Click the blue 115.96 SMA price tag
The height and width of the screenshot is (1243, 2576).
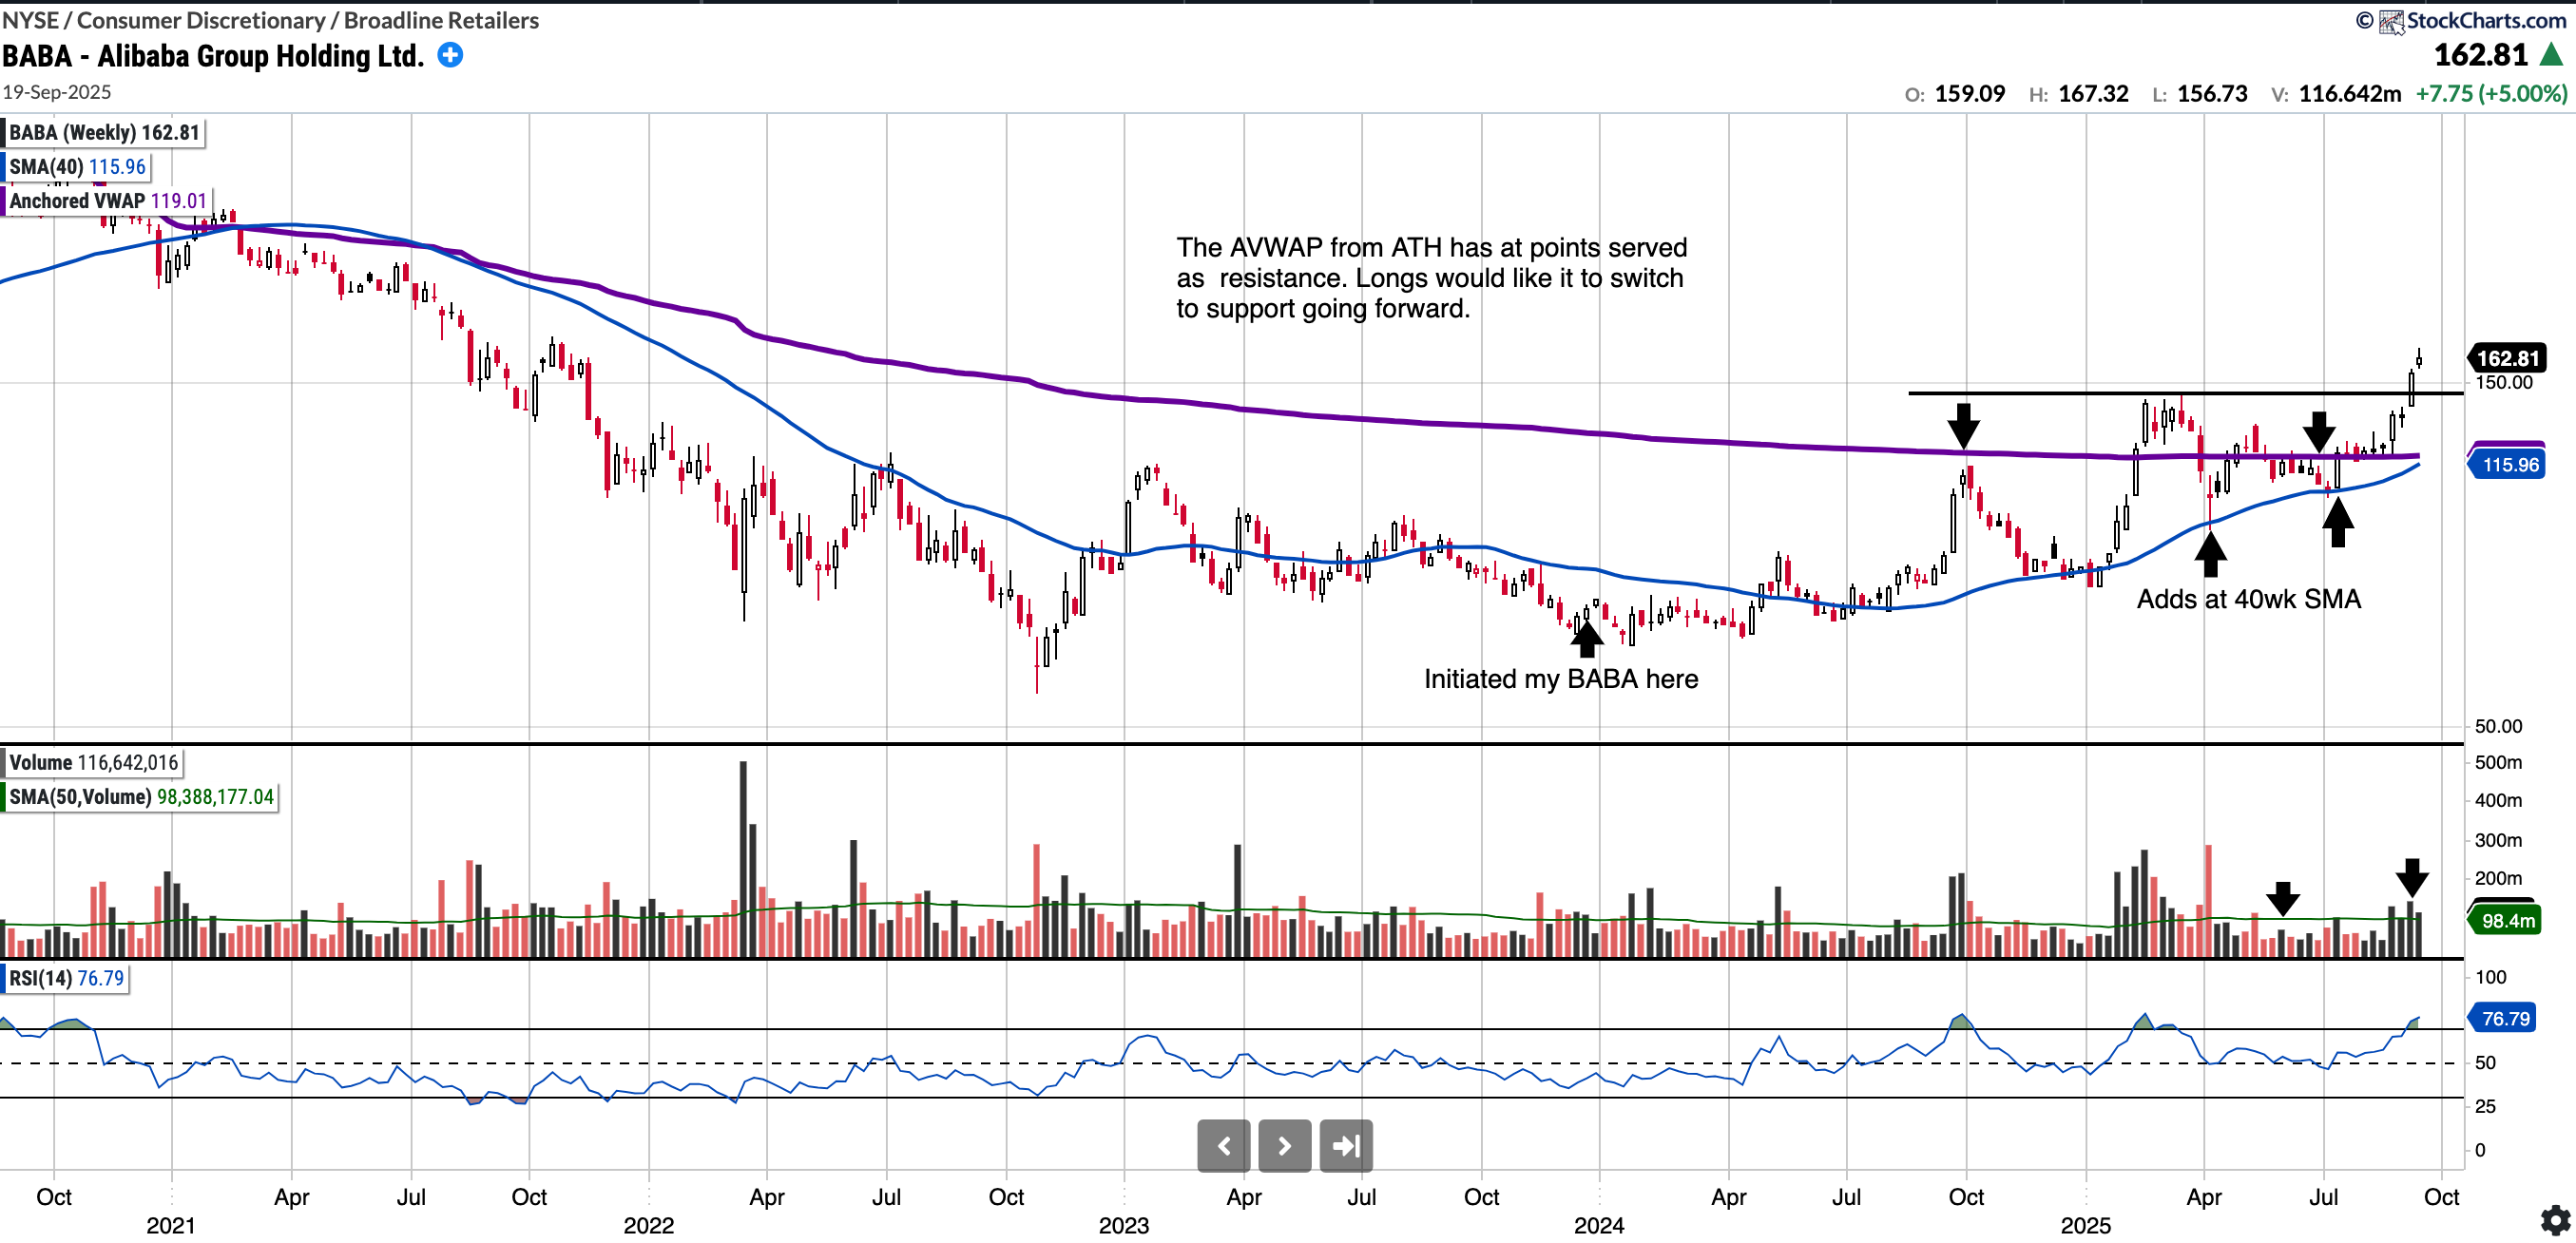pyautogui.click(x=2509, y=464)
